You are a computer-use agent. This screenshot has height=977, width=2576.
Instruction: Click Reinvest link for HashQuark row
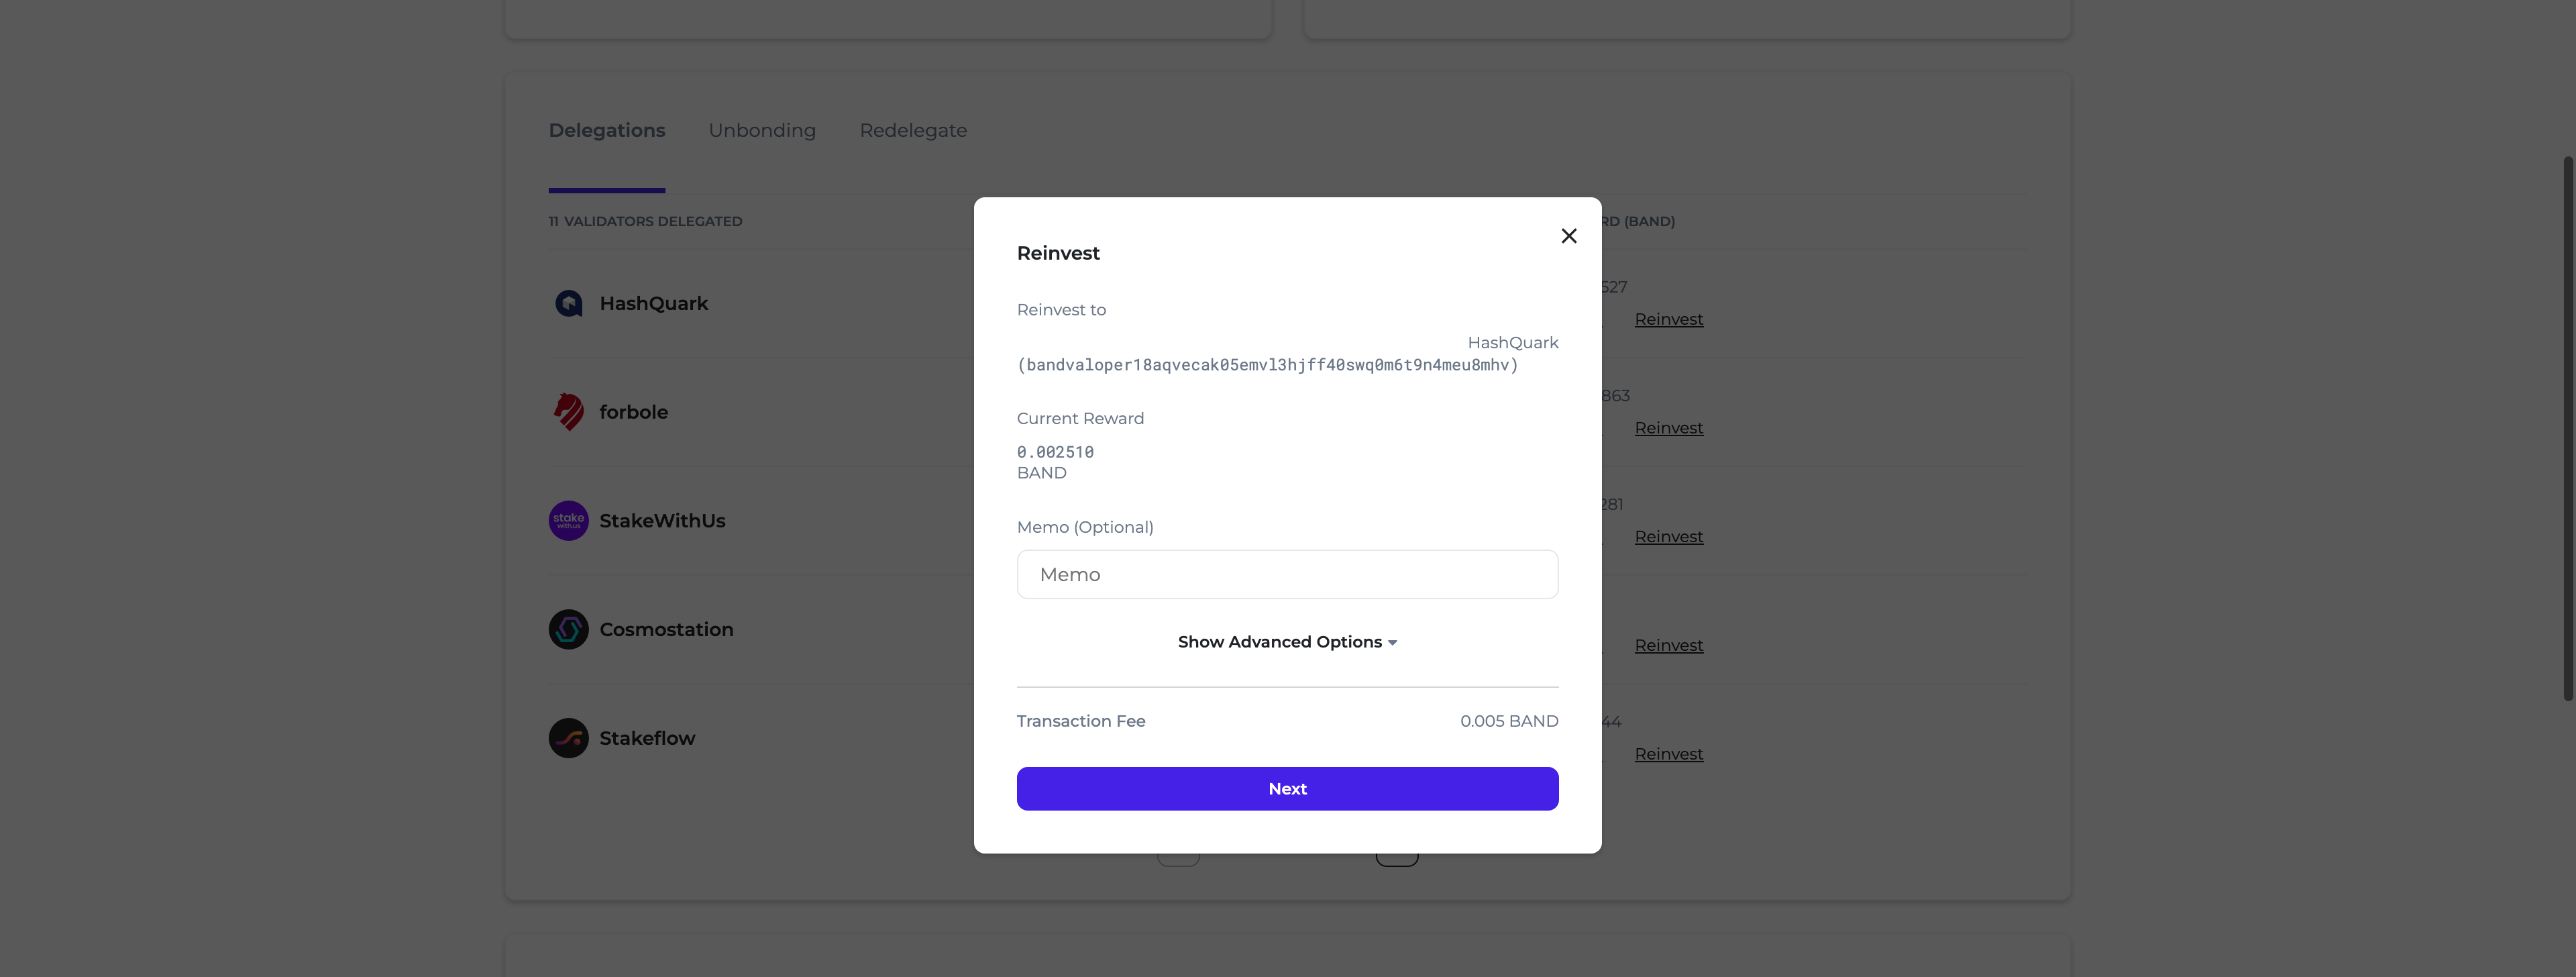point(1668,319)
